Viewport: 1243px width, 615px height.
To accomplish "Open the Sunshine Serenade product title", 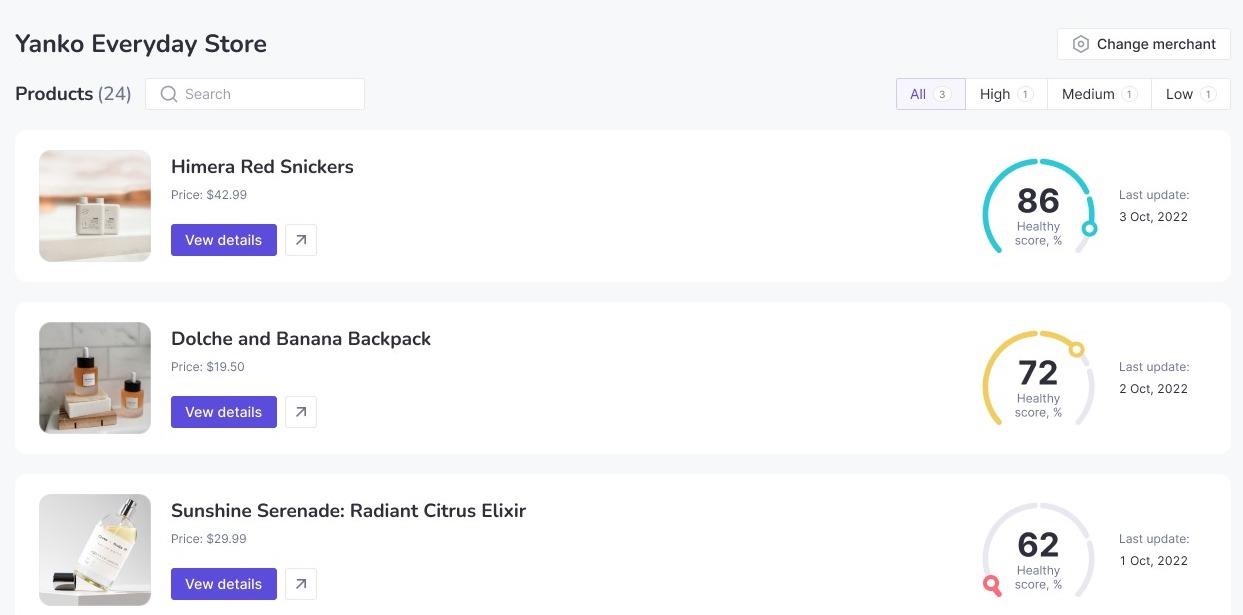I will tap(348, 510).
